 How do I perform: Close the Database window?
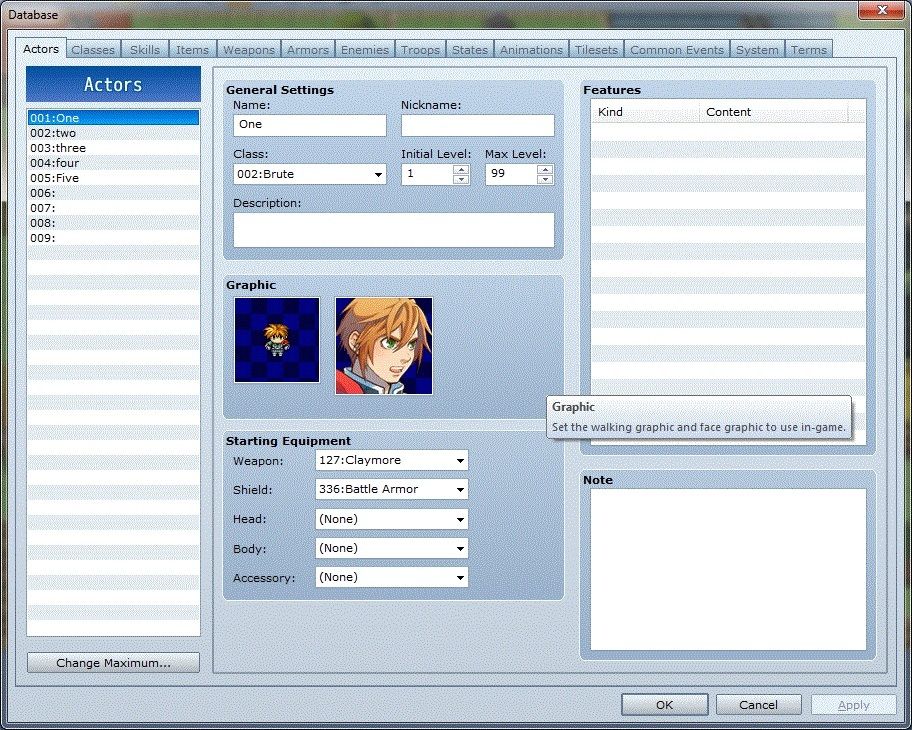point(881,10)
